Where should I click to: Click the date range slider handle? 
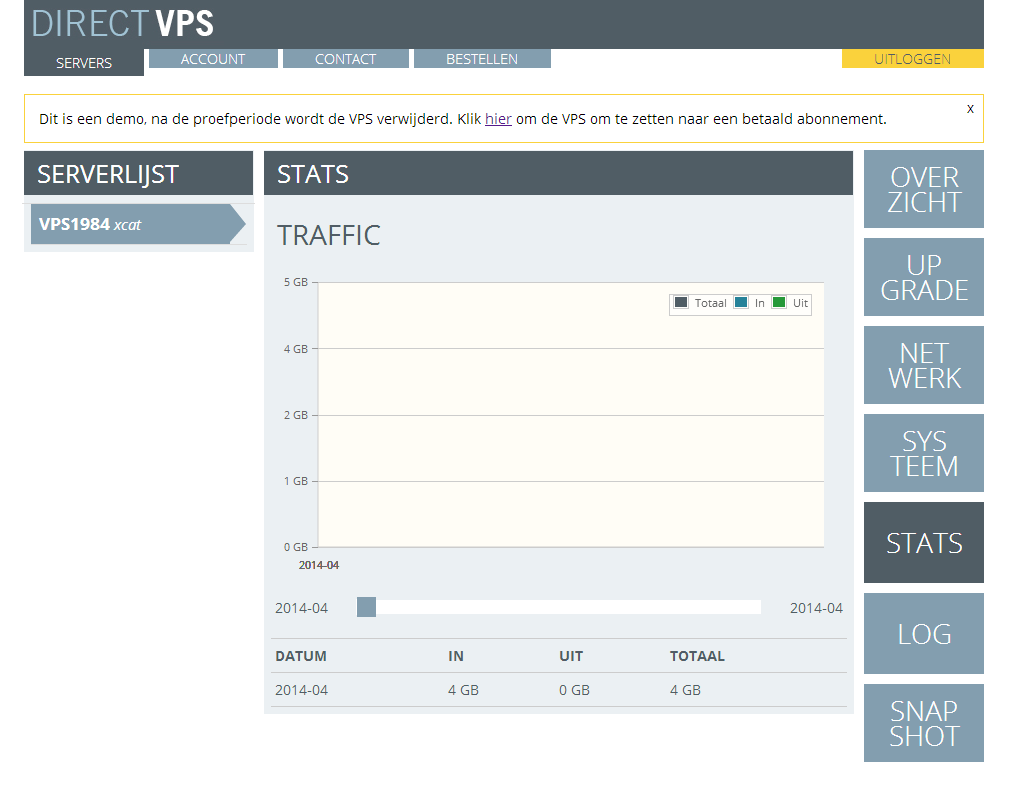click(366, 607)
